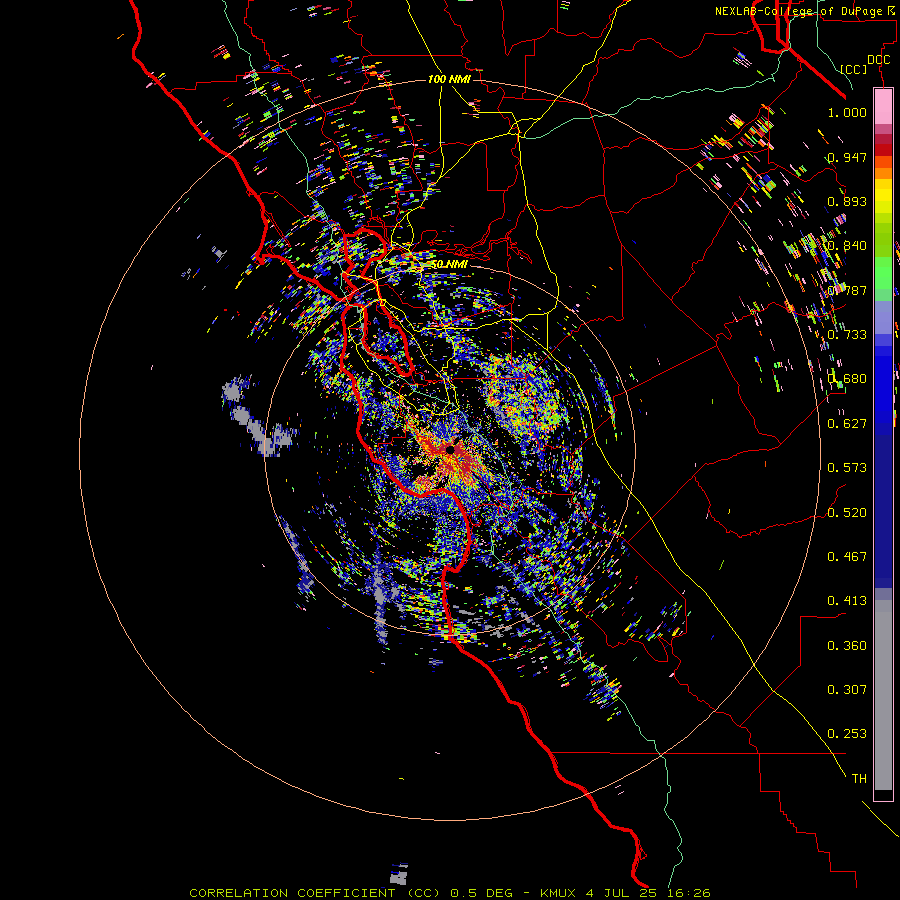Click the TH threshold label
Image resolution: width=900 pixels, height=900 pixels.
coord(859,779)
